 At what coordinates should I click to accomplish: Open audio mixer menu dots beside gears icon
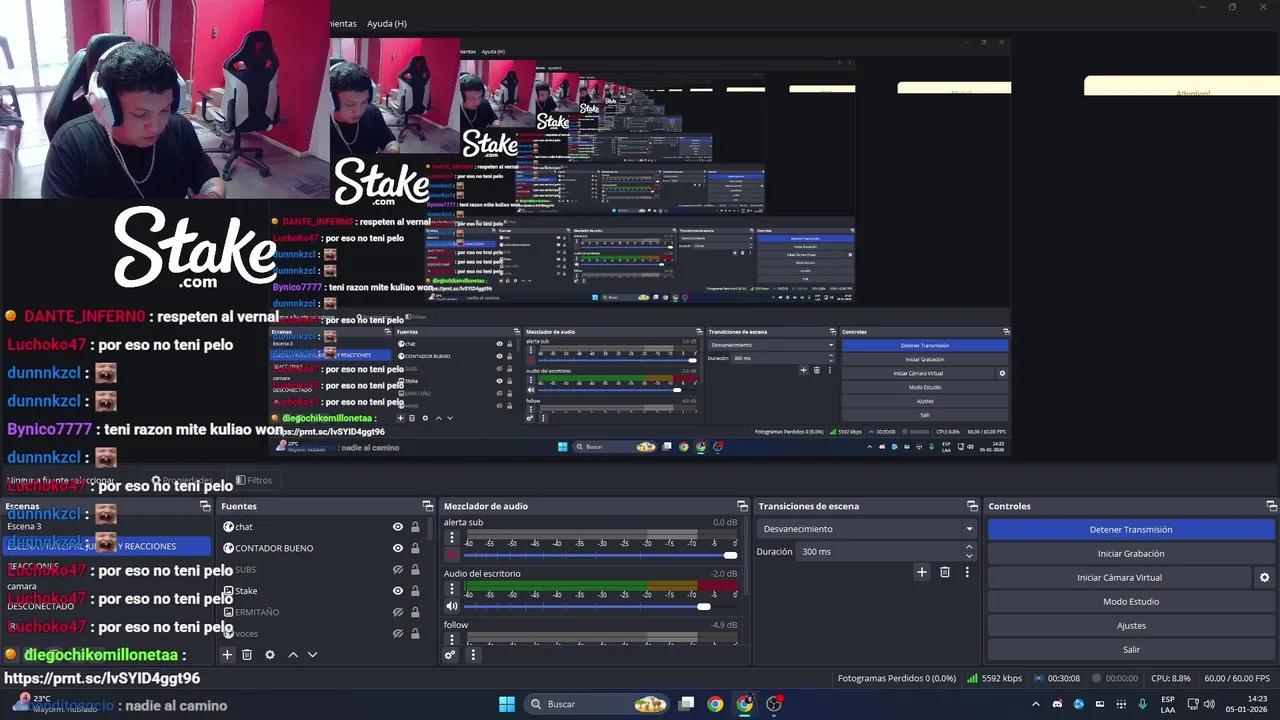(473, 655)
